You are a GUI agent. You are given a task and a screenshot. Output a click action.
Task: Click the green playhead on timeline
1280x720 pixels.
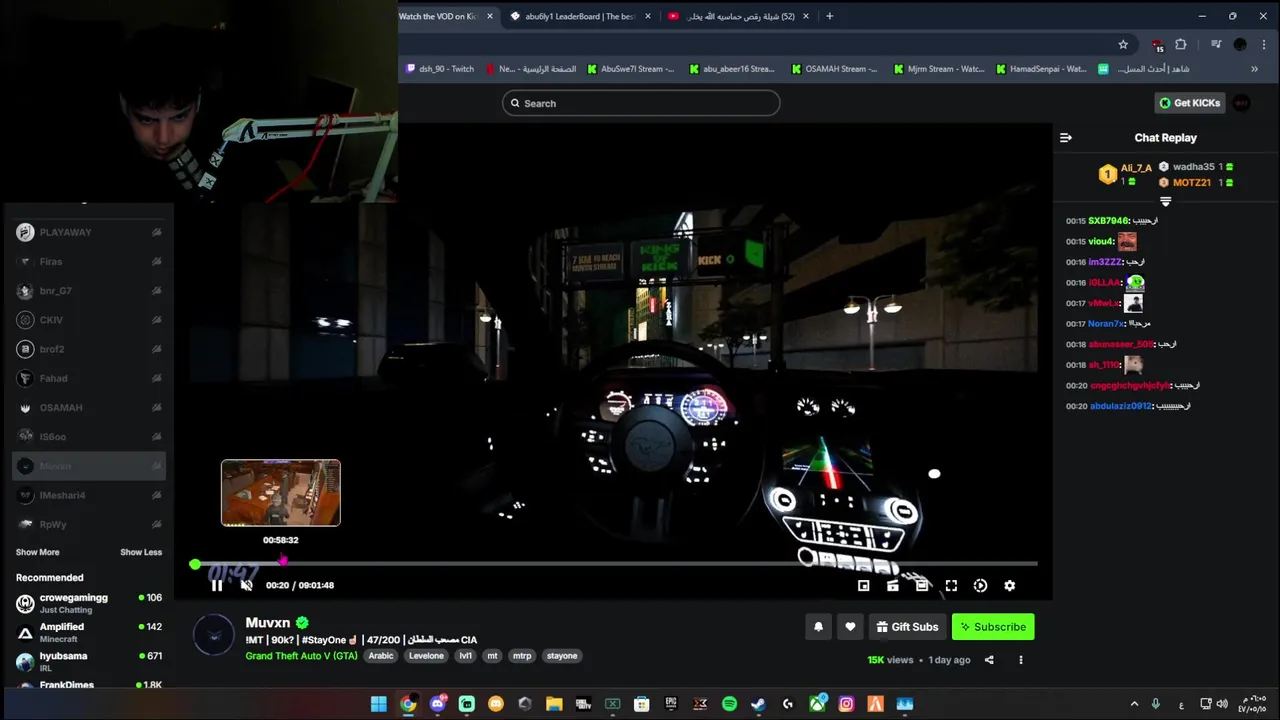coord(195,564)
